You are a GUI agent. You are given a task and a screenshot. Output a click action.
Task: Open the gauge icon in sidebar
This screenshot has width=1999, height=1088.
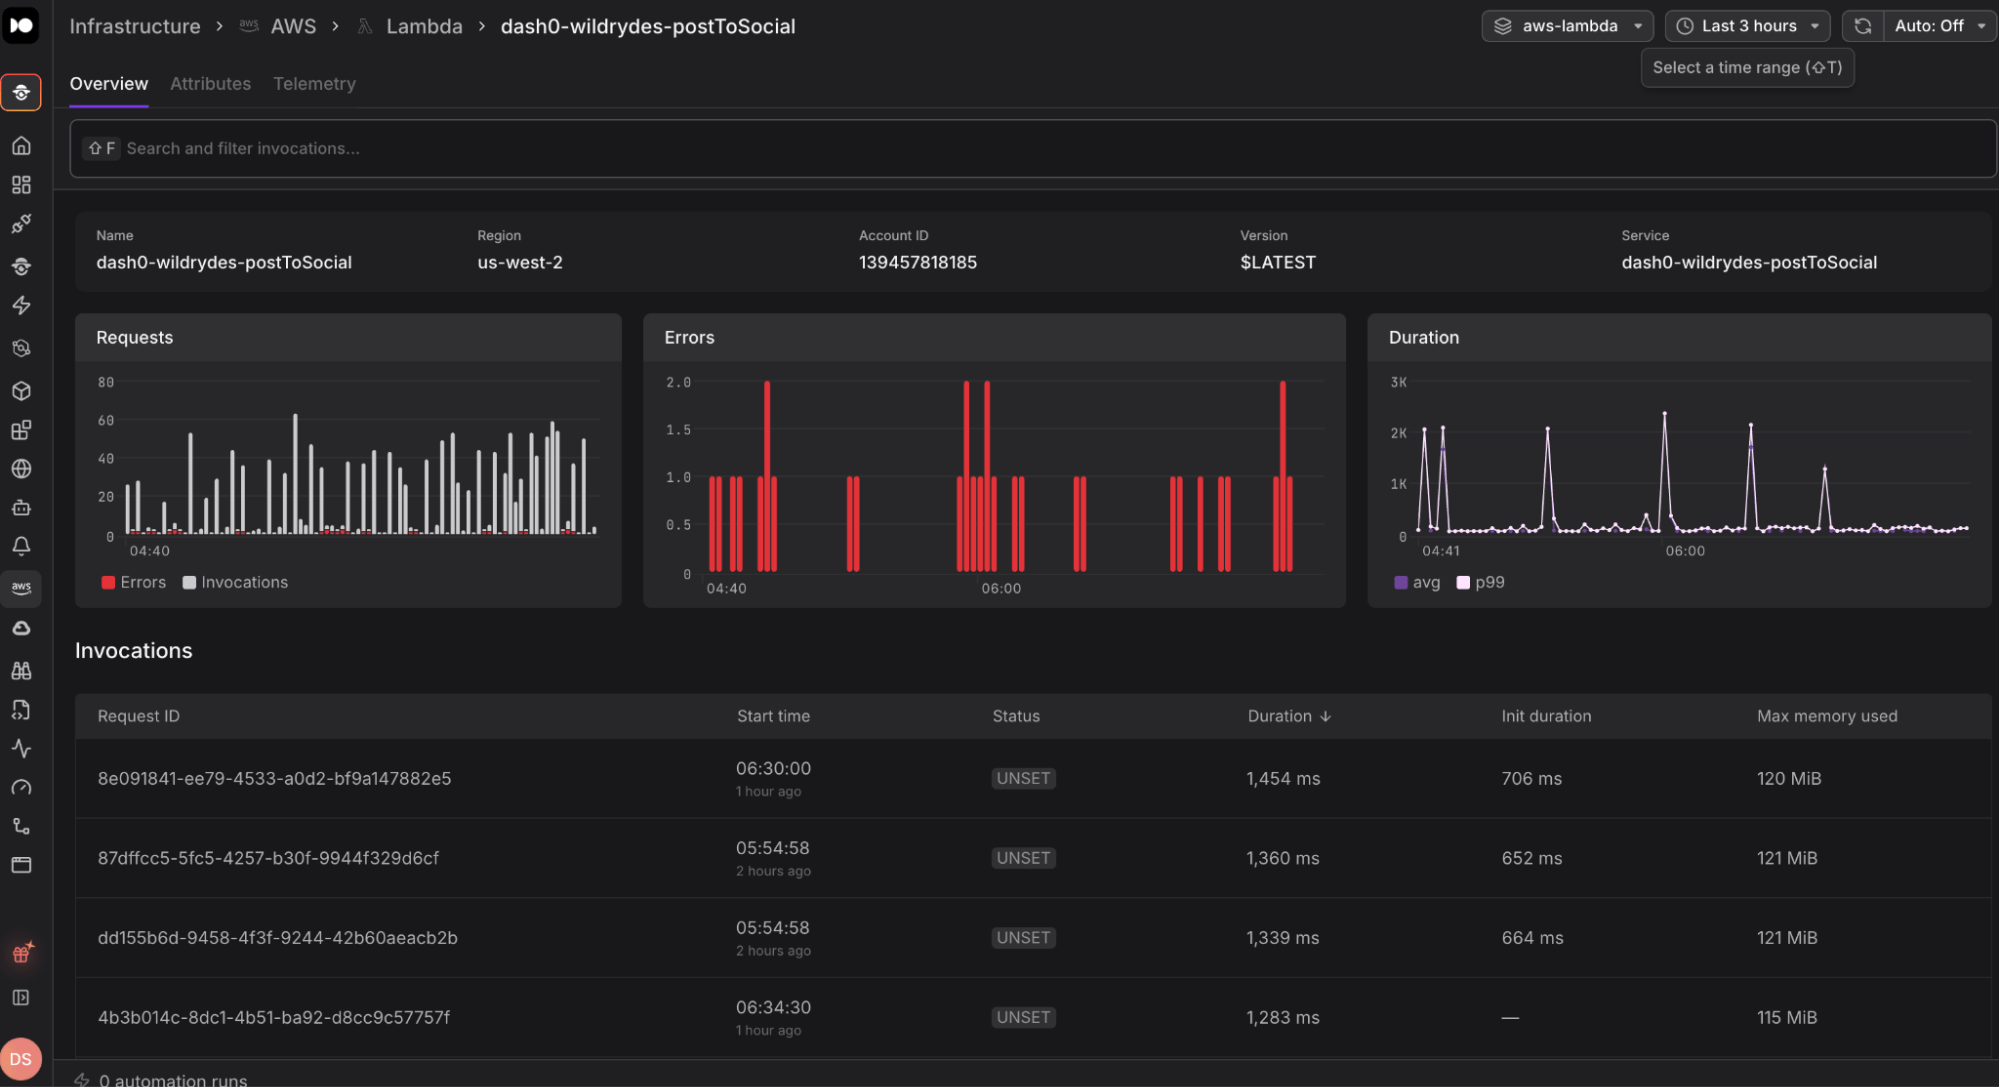click(x=21, y=788)
